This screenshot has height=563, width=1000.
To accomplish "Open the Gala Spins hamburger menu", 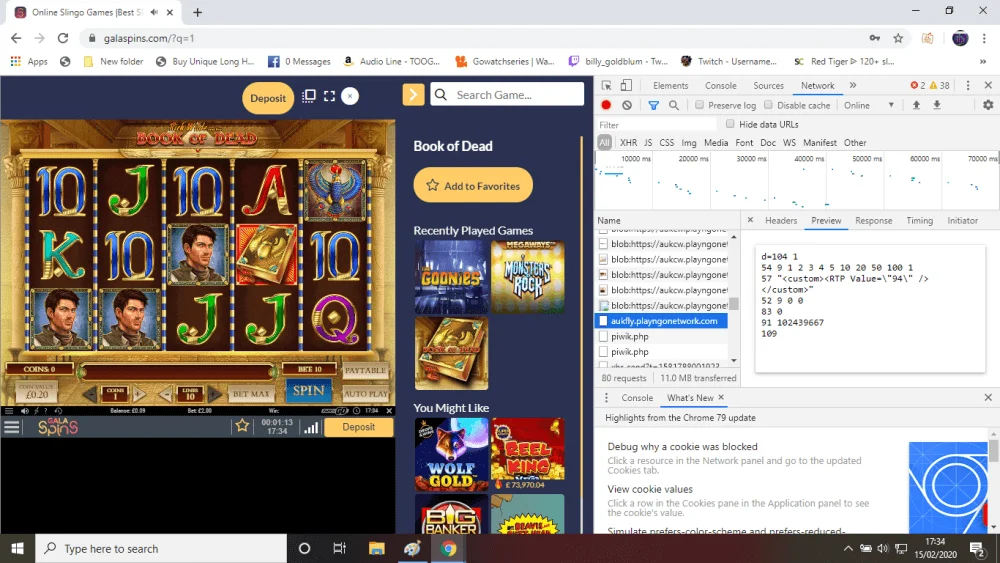I will point(11,427).
